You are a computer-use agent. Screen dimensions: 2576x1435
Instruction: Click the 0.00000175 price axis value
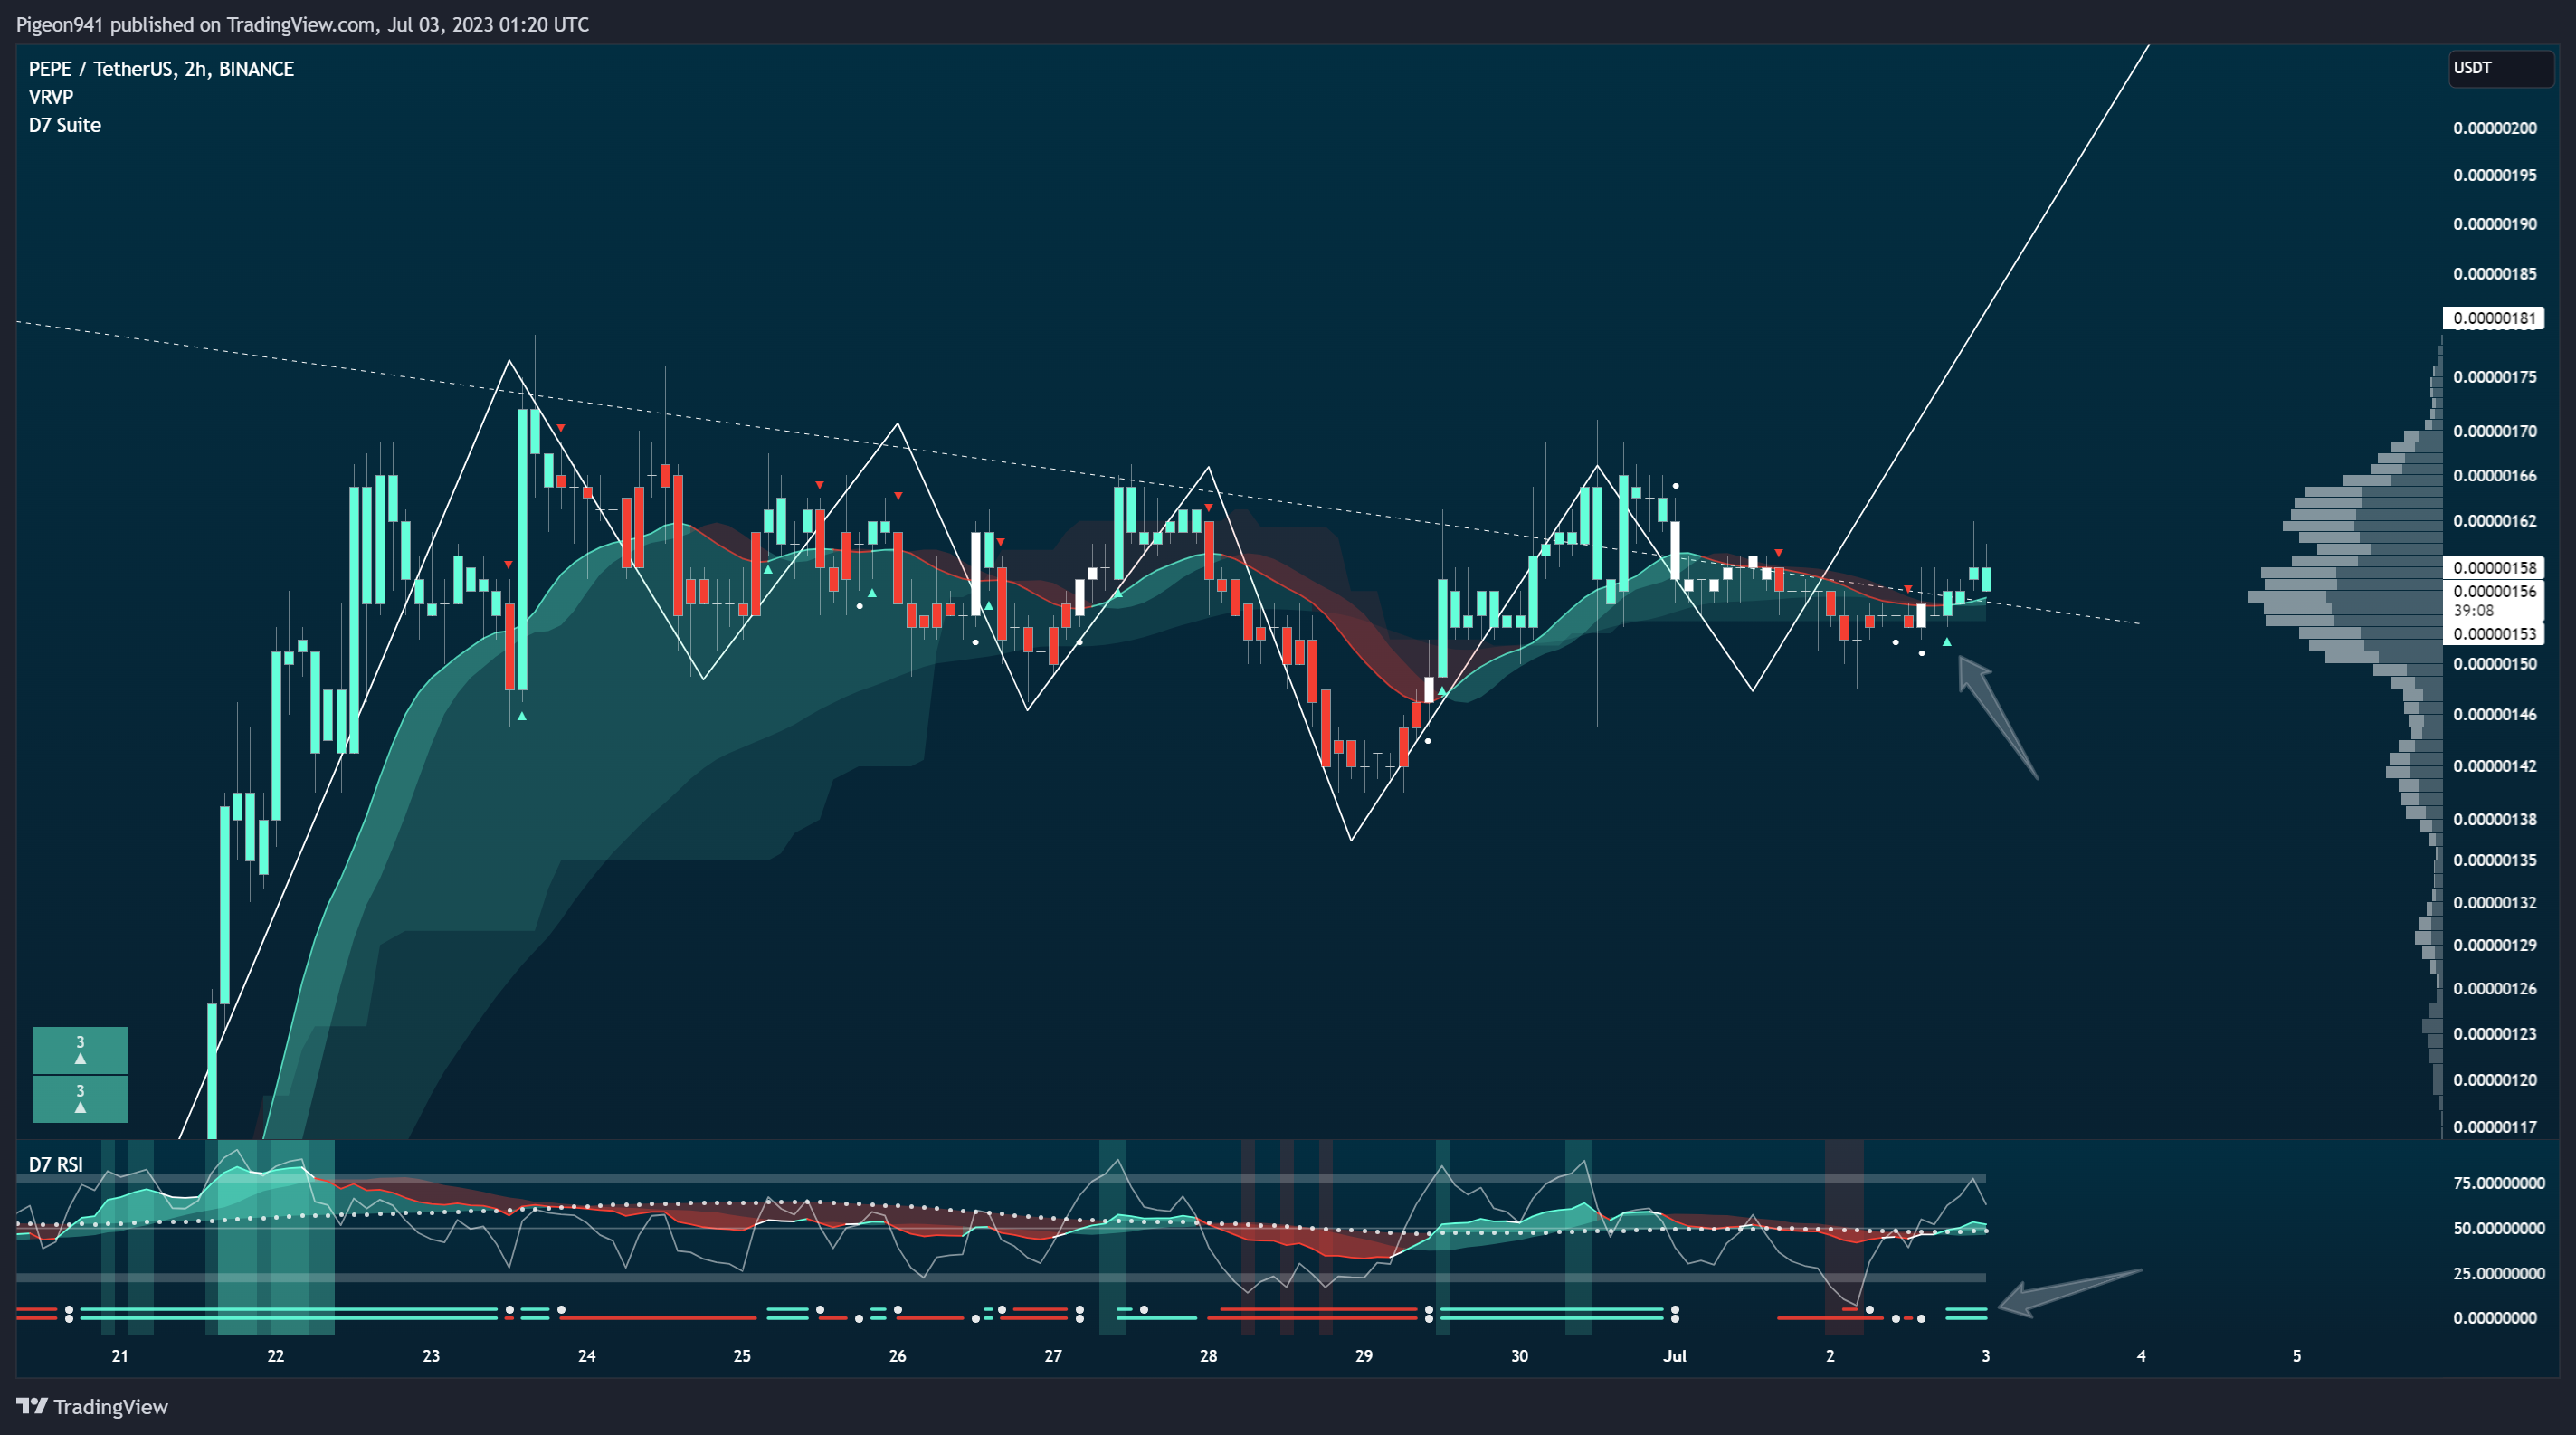[2494, 377]
